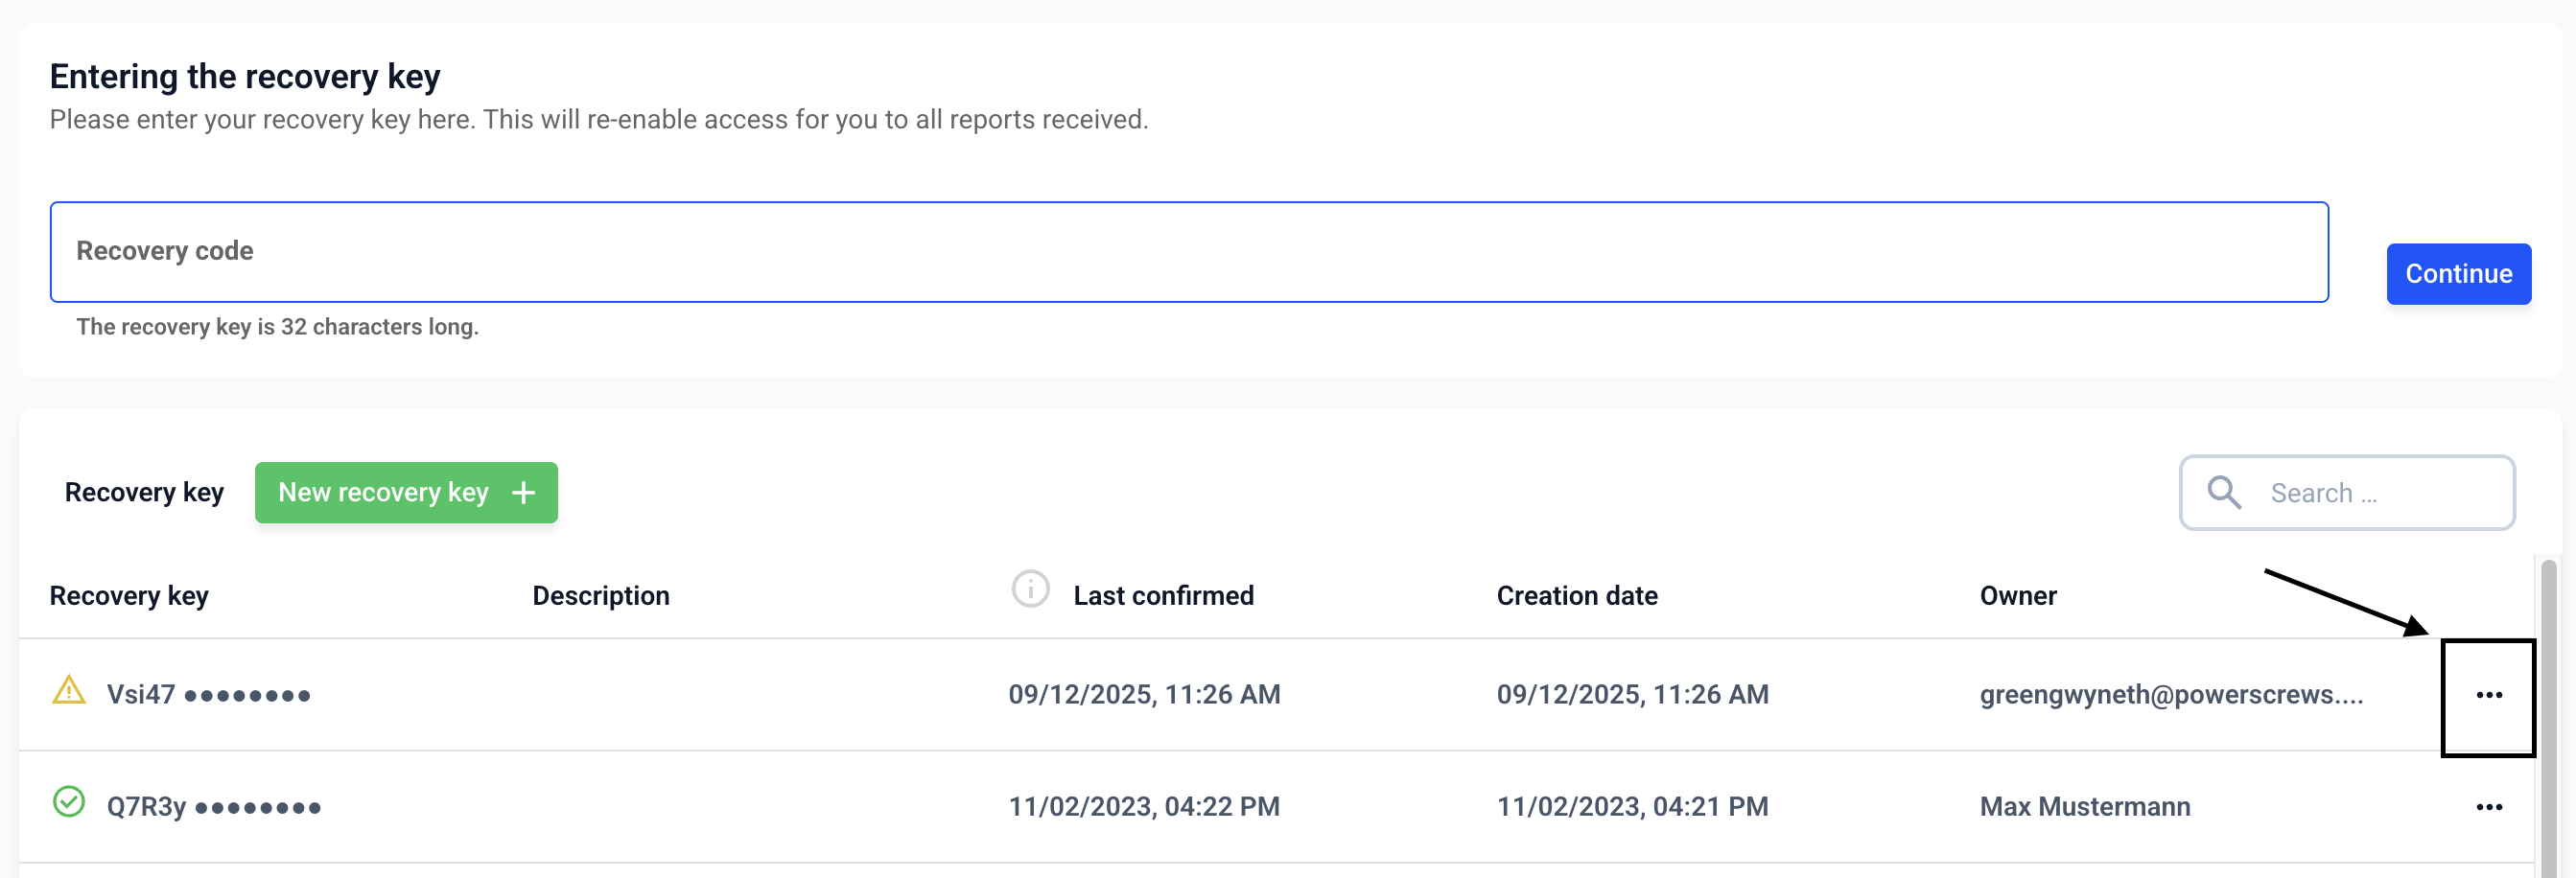Click the yellow warning icon beside Vsi47 key

pyautogui.click(x=68, y=691)
